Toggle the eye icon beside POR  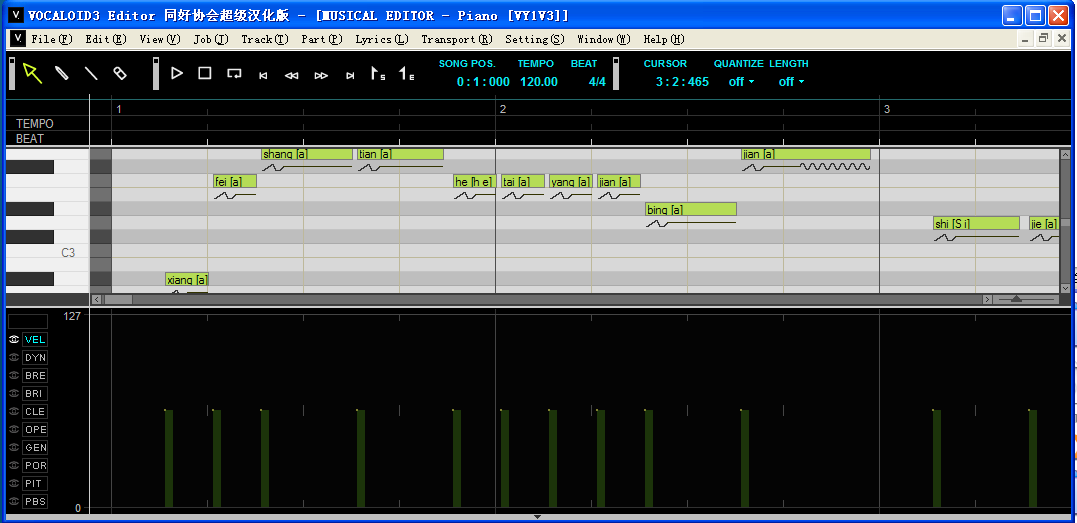pos(14,465)
